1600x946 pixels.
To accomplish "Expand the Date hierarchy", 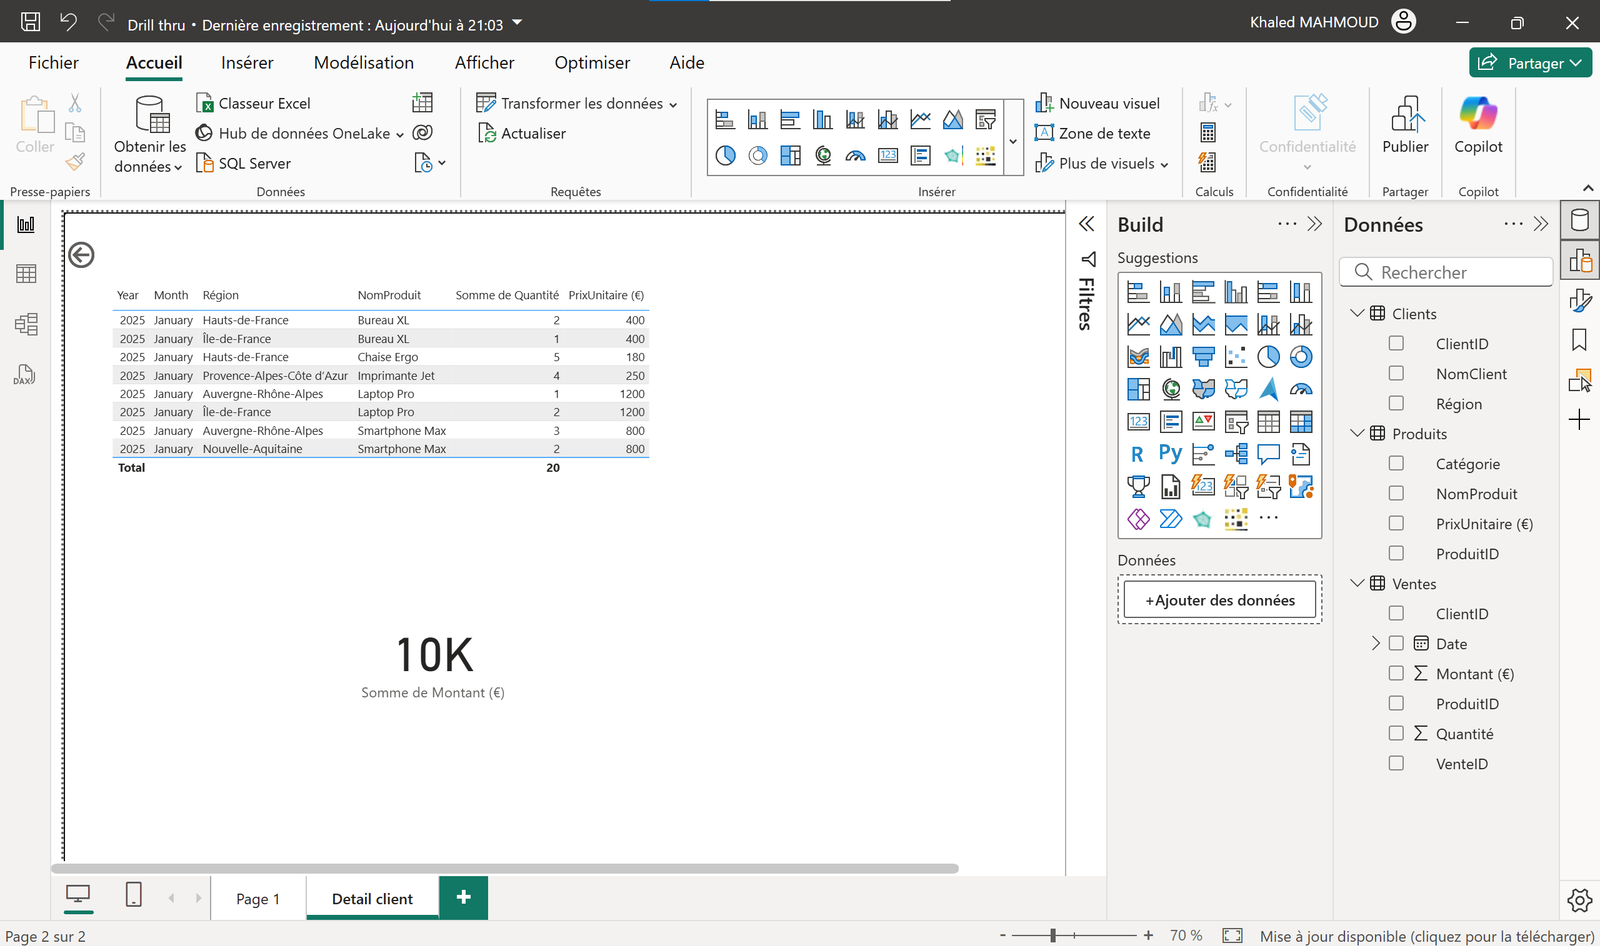I will coord(1375,643).
